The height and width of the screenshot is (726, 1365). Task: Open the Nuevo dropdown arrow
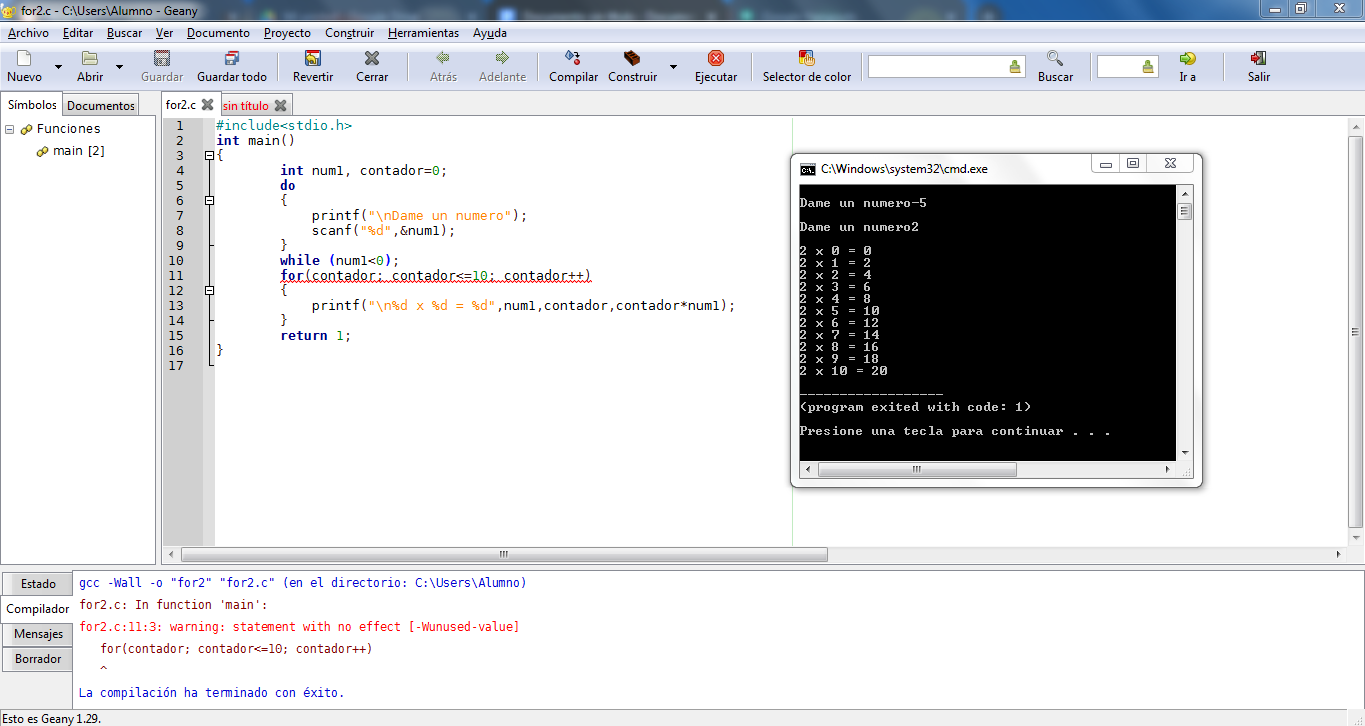click(x=58, y=67)
